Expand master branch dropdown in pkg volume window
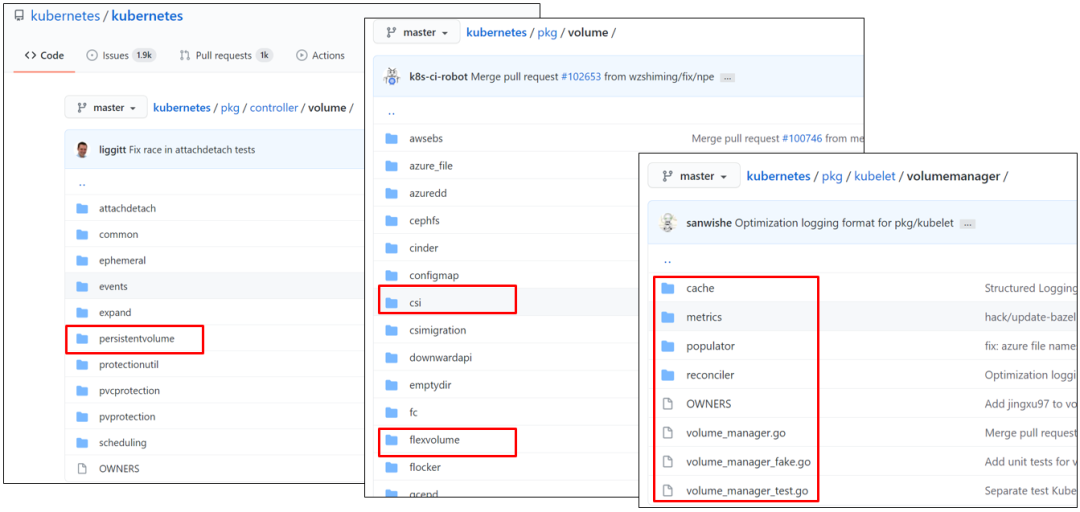This screenshot has height=512, width=1080. pyautogui.click(x=416, y=32)
